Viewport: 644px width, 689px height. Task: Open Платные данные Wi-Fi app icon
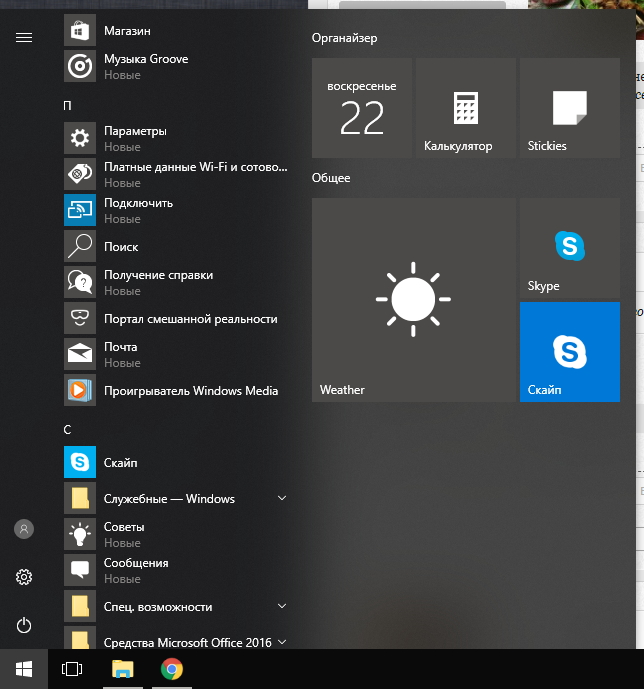point(80,174)
